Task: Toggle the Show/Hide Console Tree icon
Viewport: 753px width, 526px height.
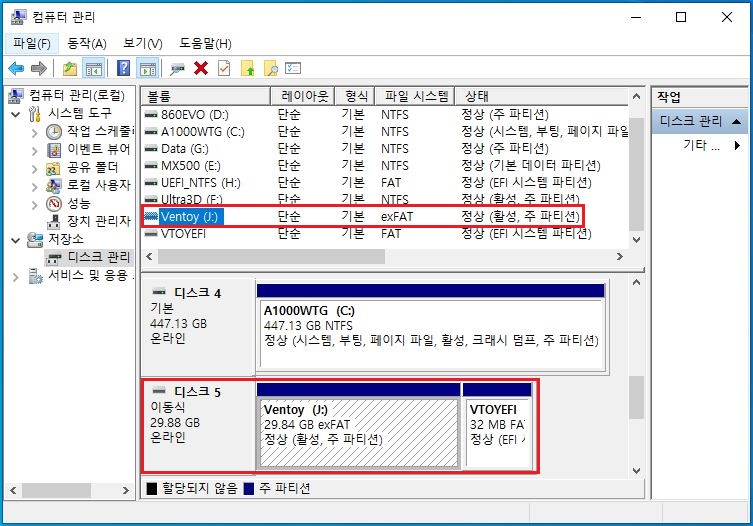Action: (94, 69)
